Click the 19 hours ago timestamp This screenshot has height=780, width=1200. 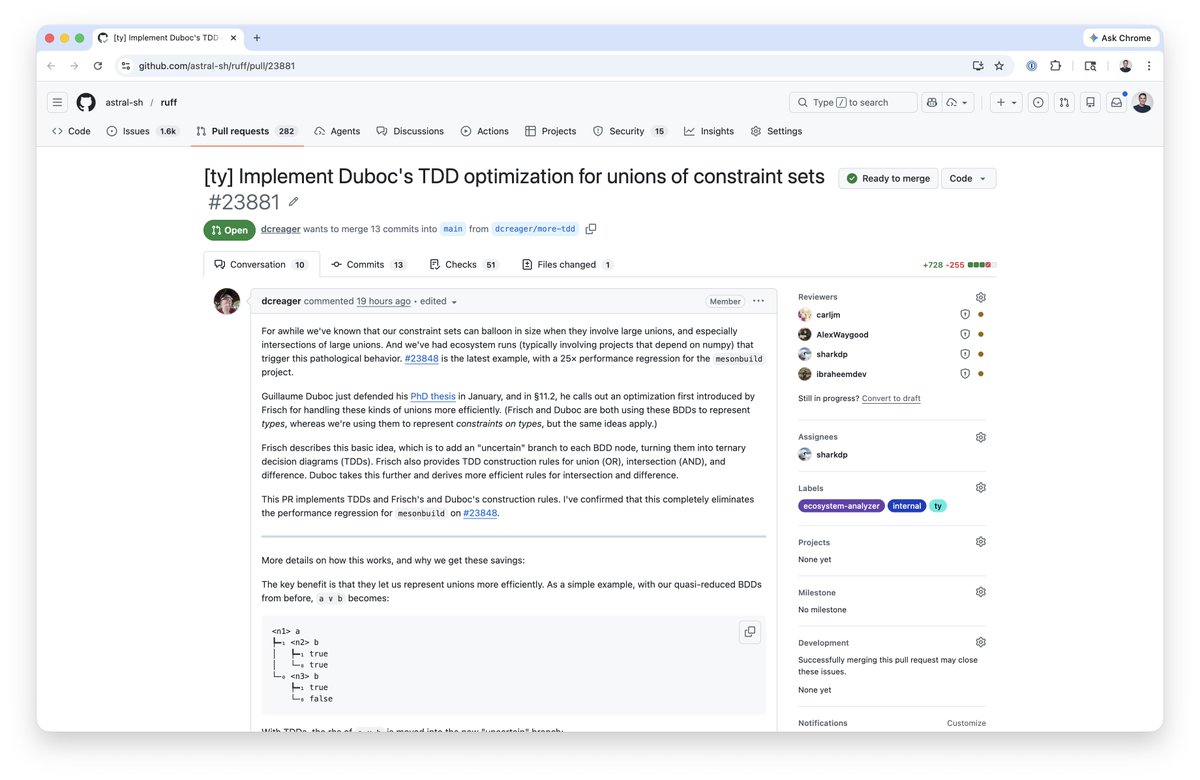(384, 301)
